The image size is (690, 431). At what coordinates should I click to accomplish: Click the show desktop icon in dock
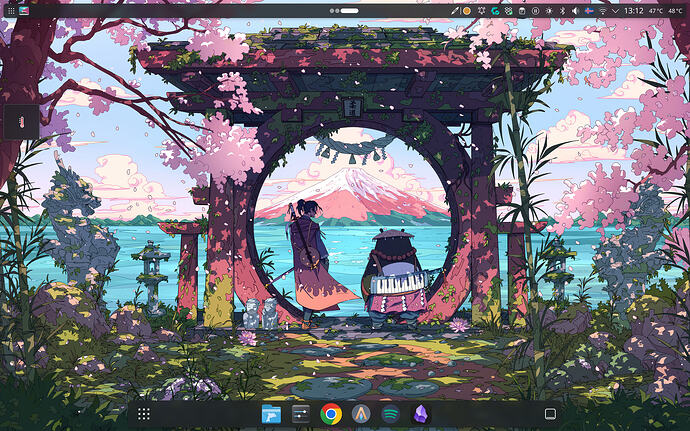[x=550, y=414]
